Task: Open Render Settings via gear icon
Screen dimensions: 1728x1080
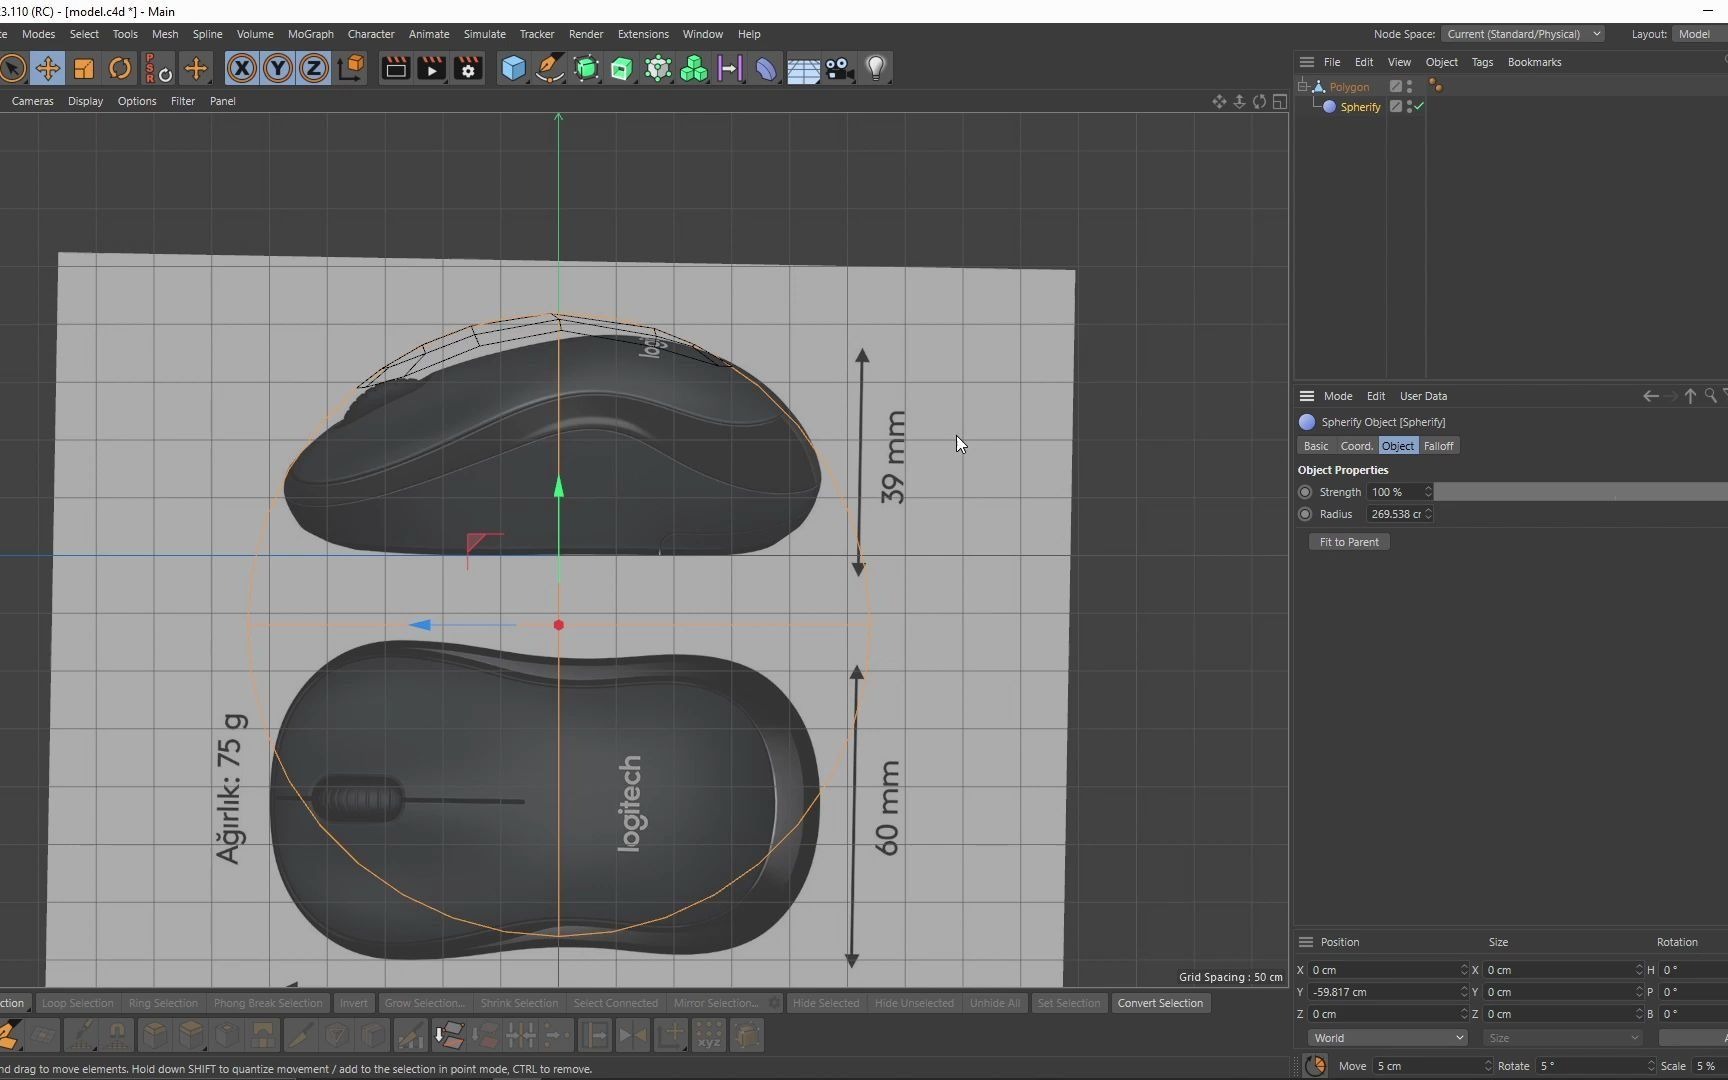Action: [x=468, y=68]
